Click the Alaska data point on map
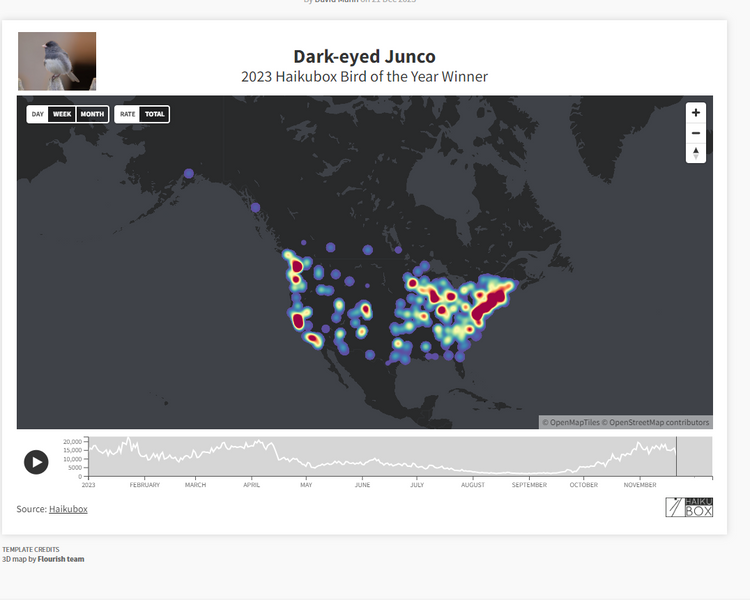750x600 pixels. (x=189, y=174)
